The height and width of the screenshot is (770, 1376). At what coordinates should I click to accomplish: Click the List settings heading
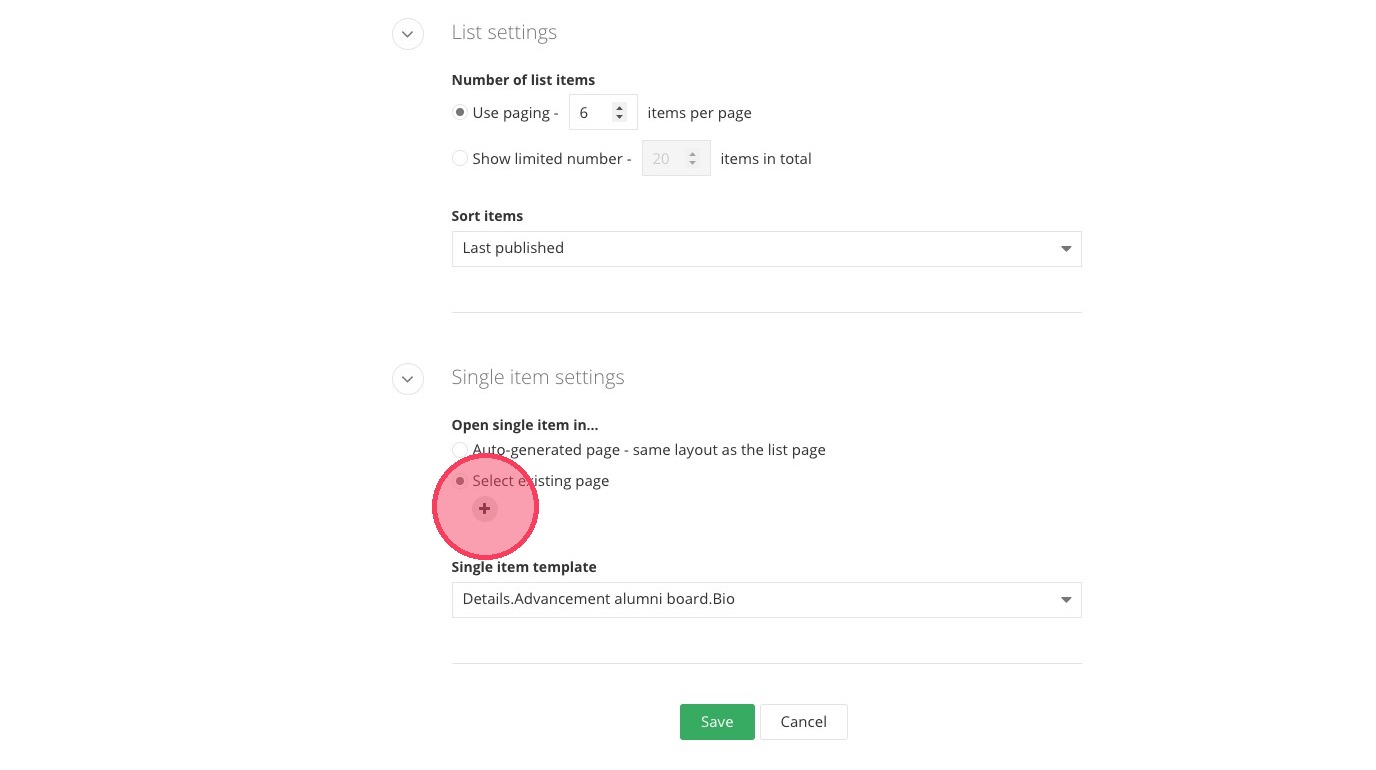point(504,33)
